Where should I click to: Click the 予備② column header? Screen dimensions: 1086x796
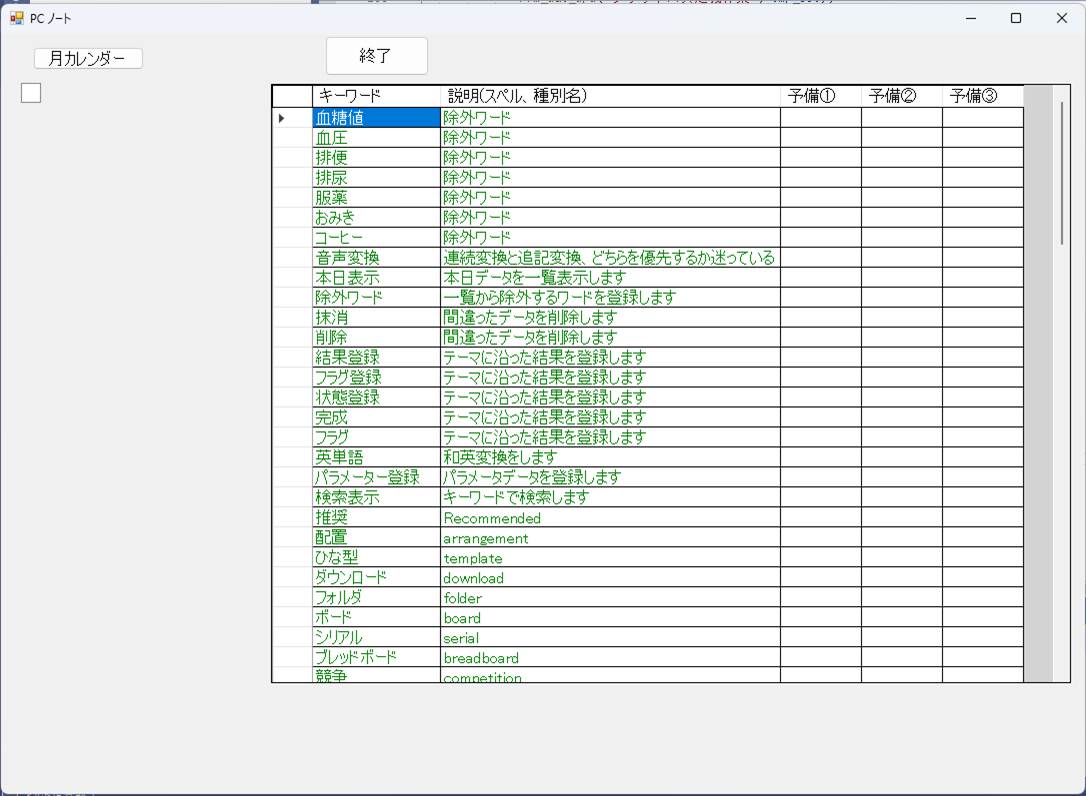click(x=901, y=96)
